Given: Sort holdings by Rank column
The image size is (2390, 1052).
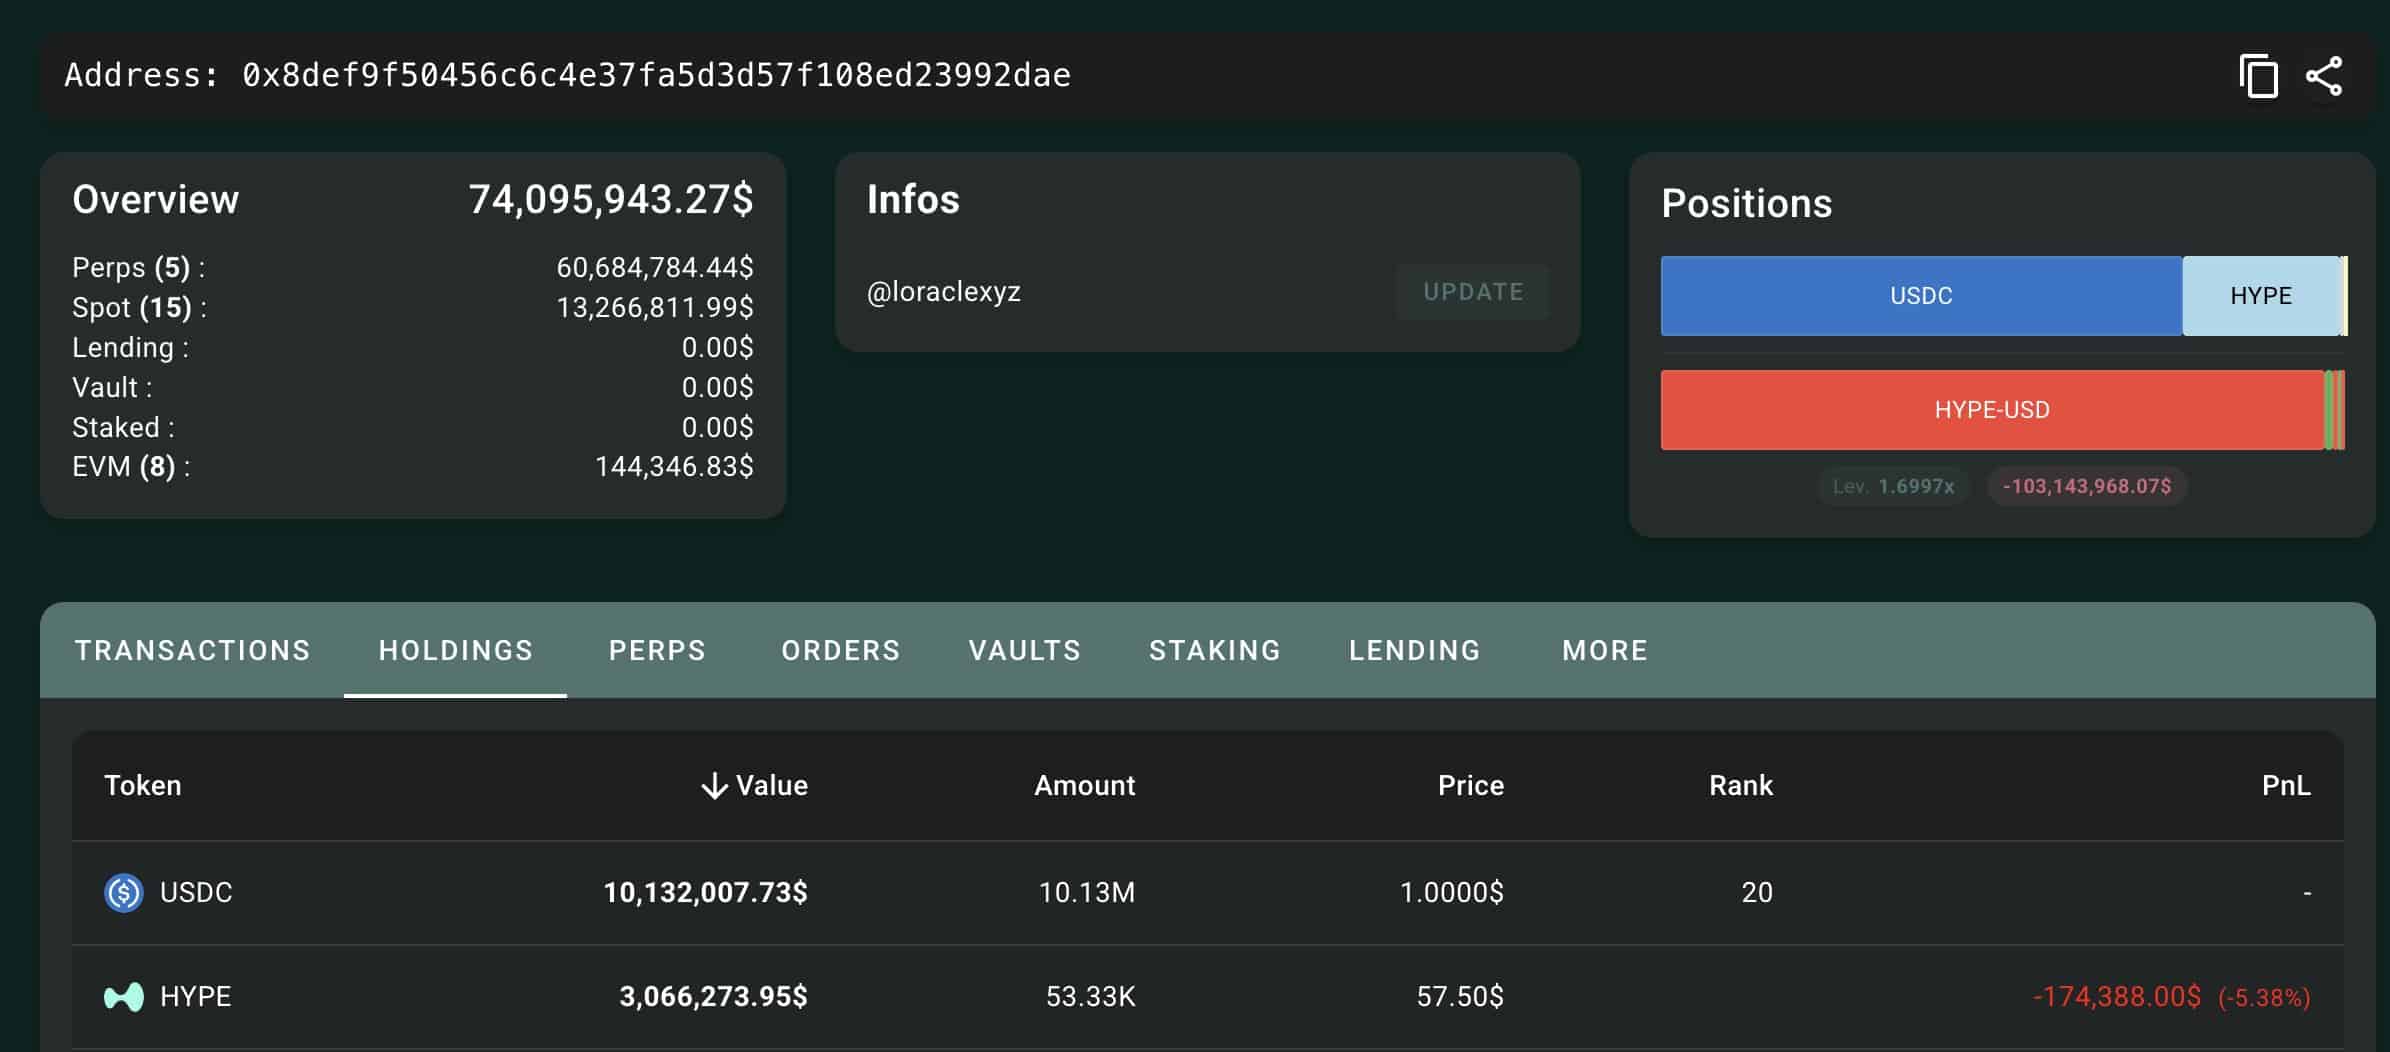Looking at the screenshot, I should [x=1741, y=786].
